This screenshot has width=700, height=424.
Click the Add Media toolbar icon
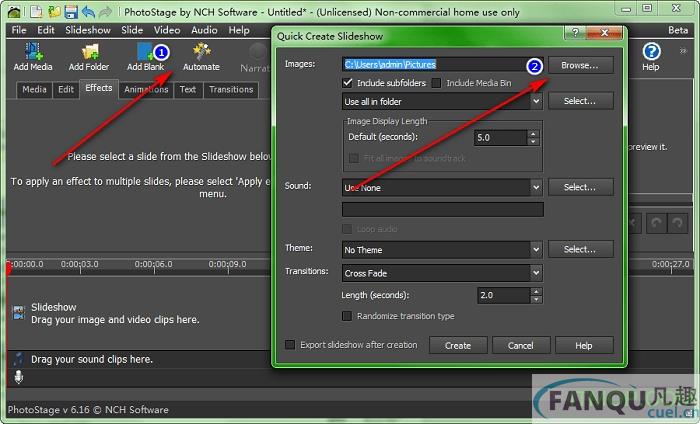[x=33, y=57]
